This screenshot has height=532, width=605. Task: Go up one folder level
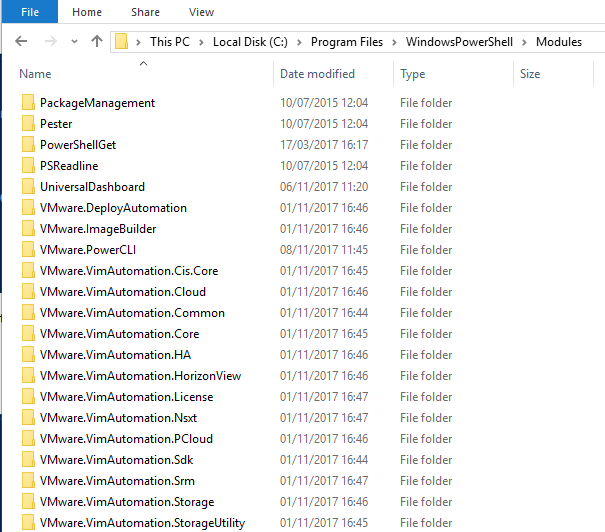point(97,41)
